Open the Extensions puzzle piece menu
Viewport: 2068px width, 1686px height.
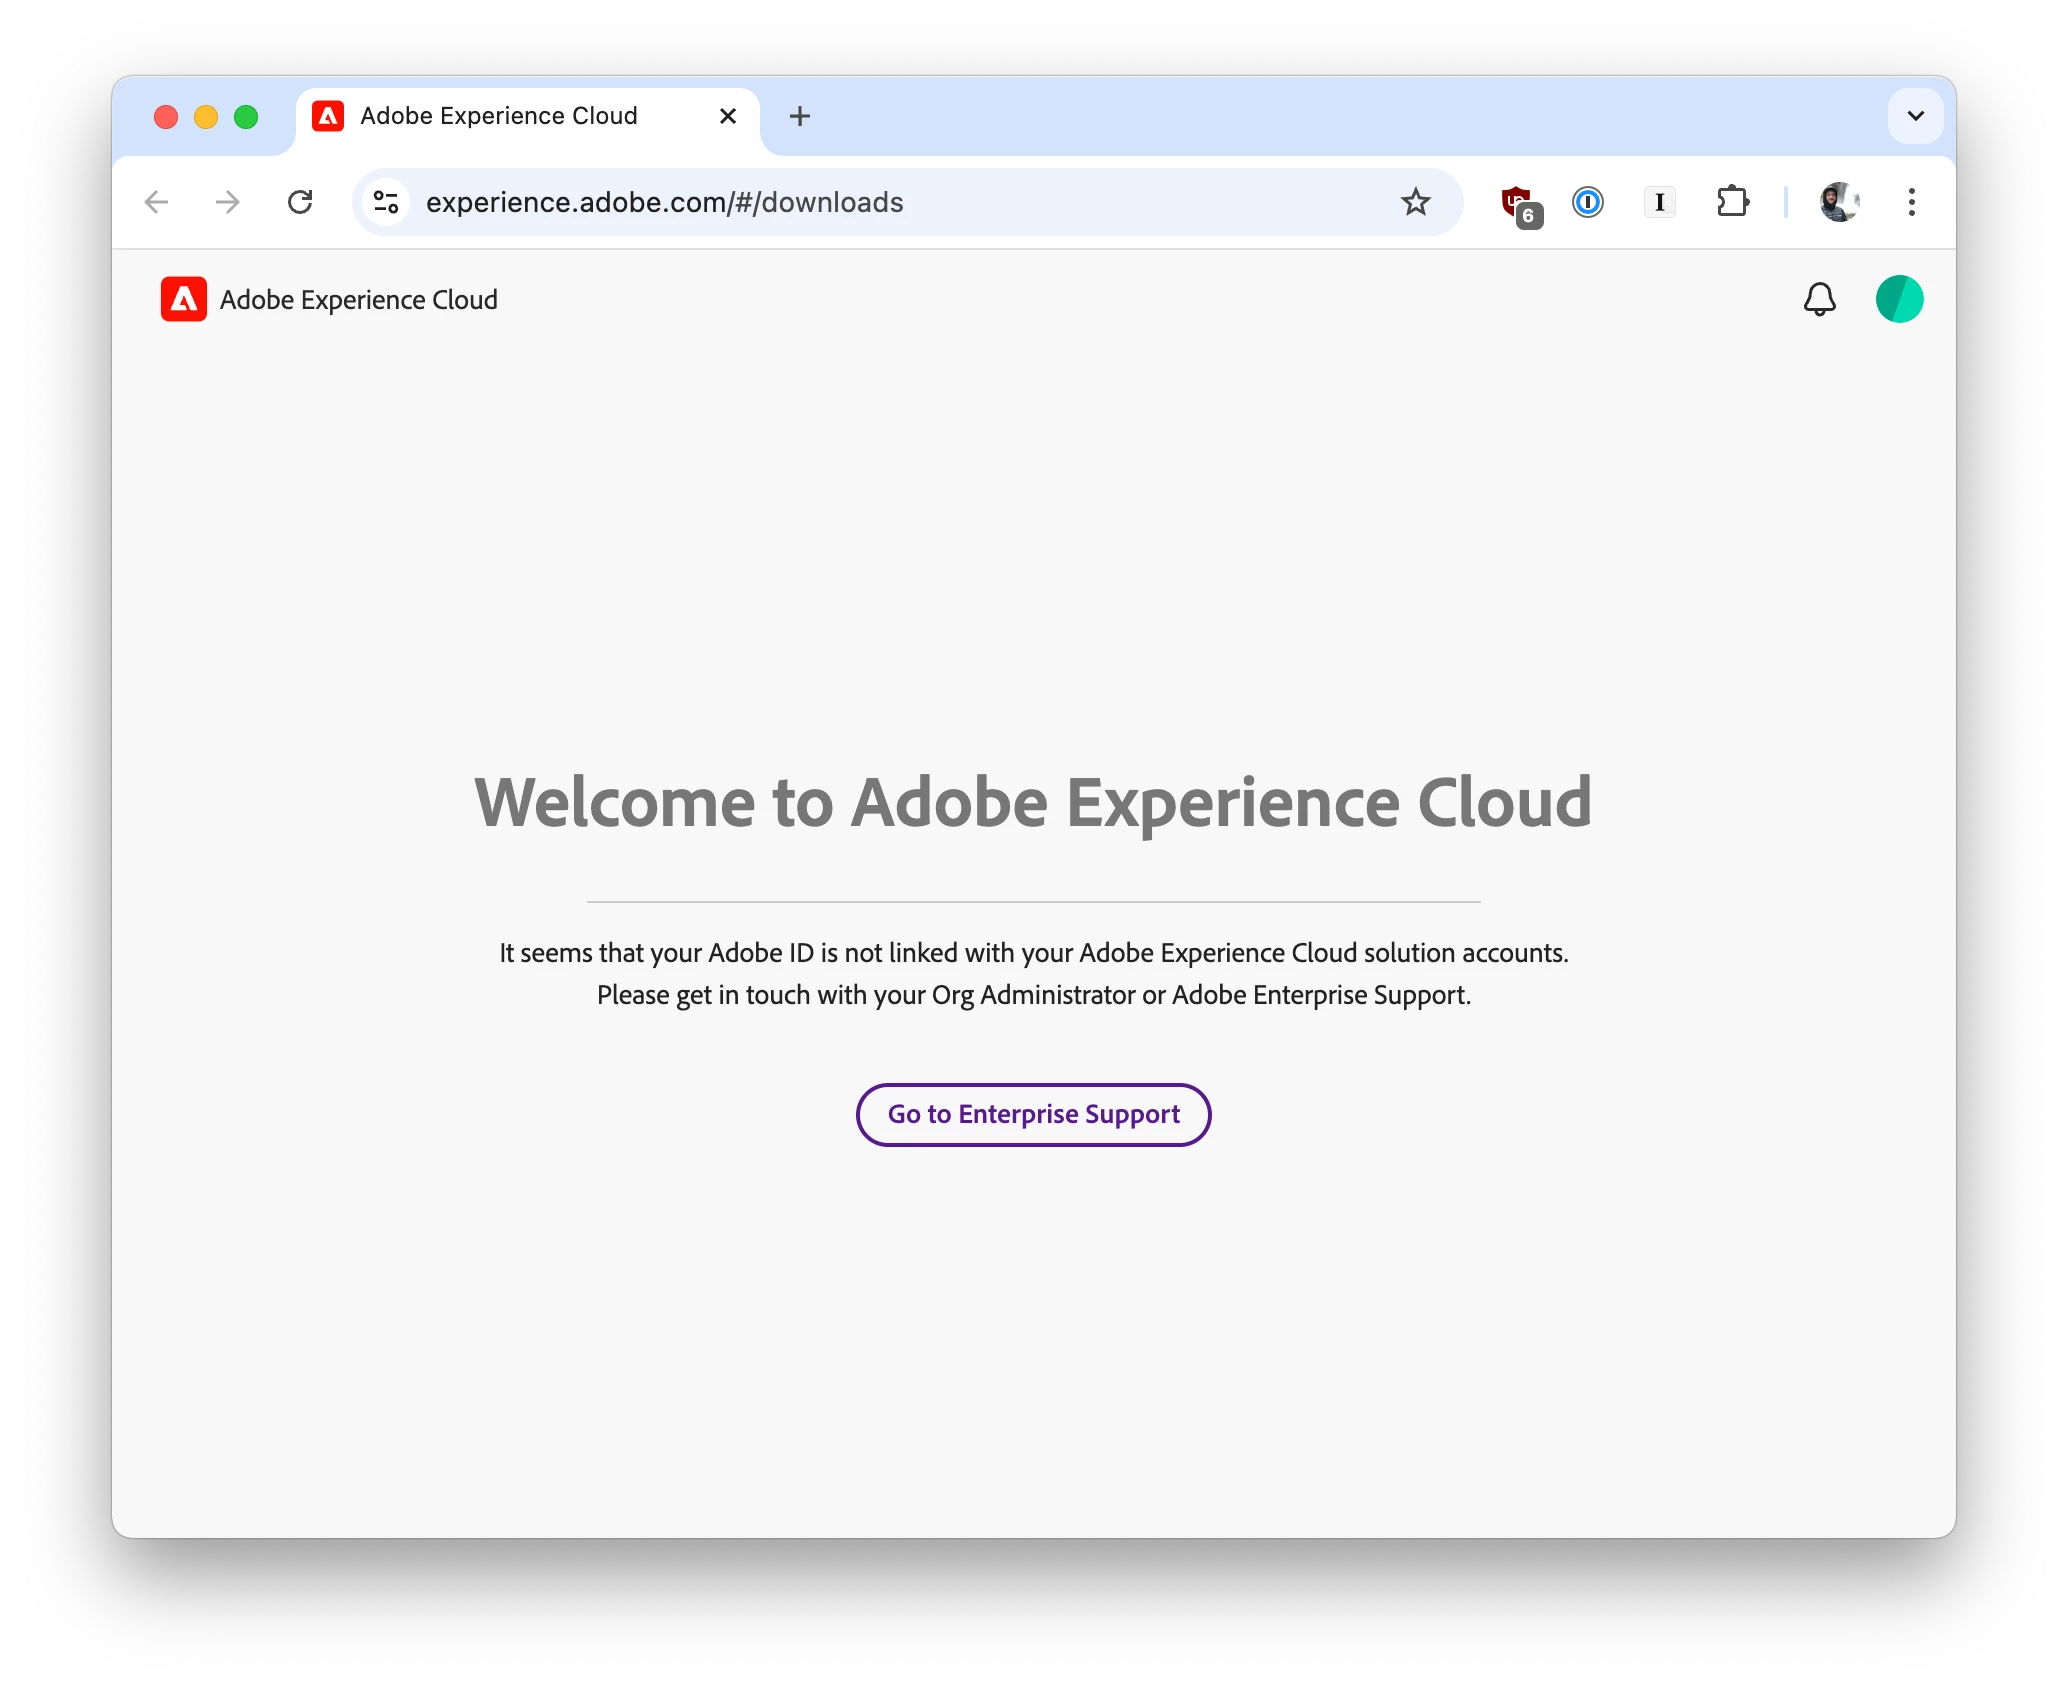pos(1732,202)
